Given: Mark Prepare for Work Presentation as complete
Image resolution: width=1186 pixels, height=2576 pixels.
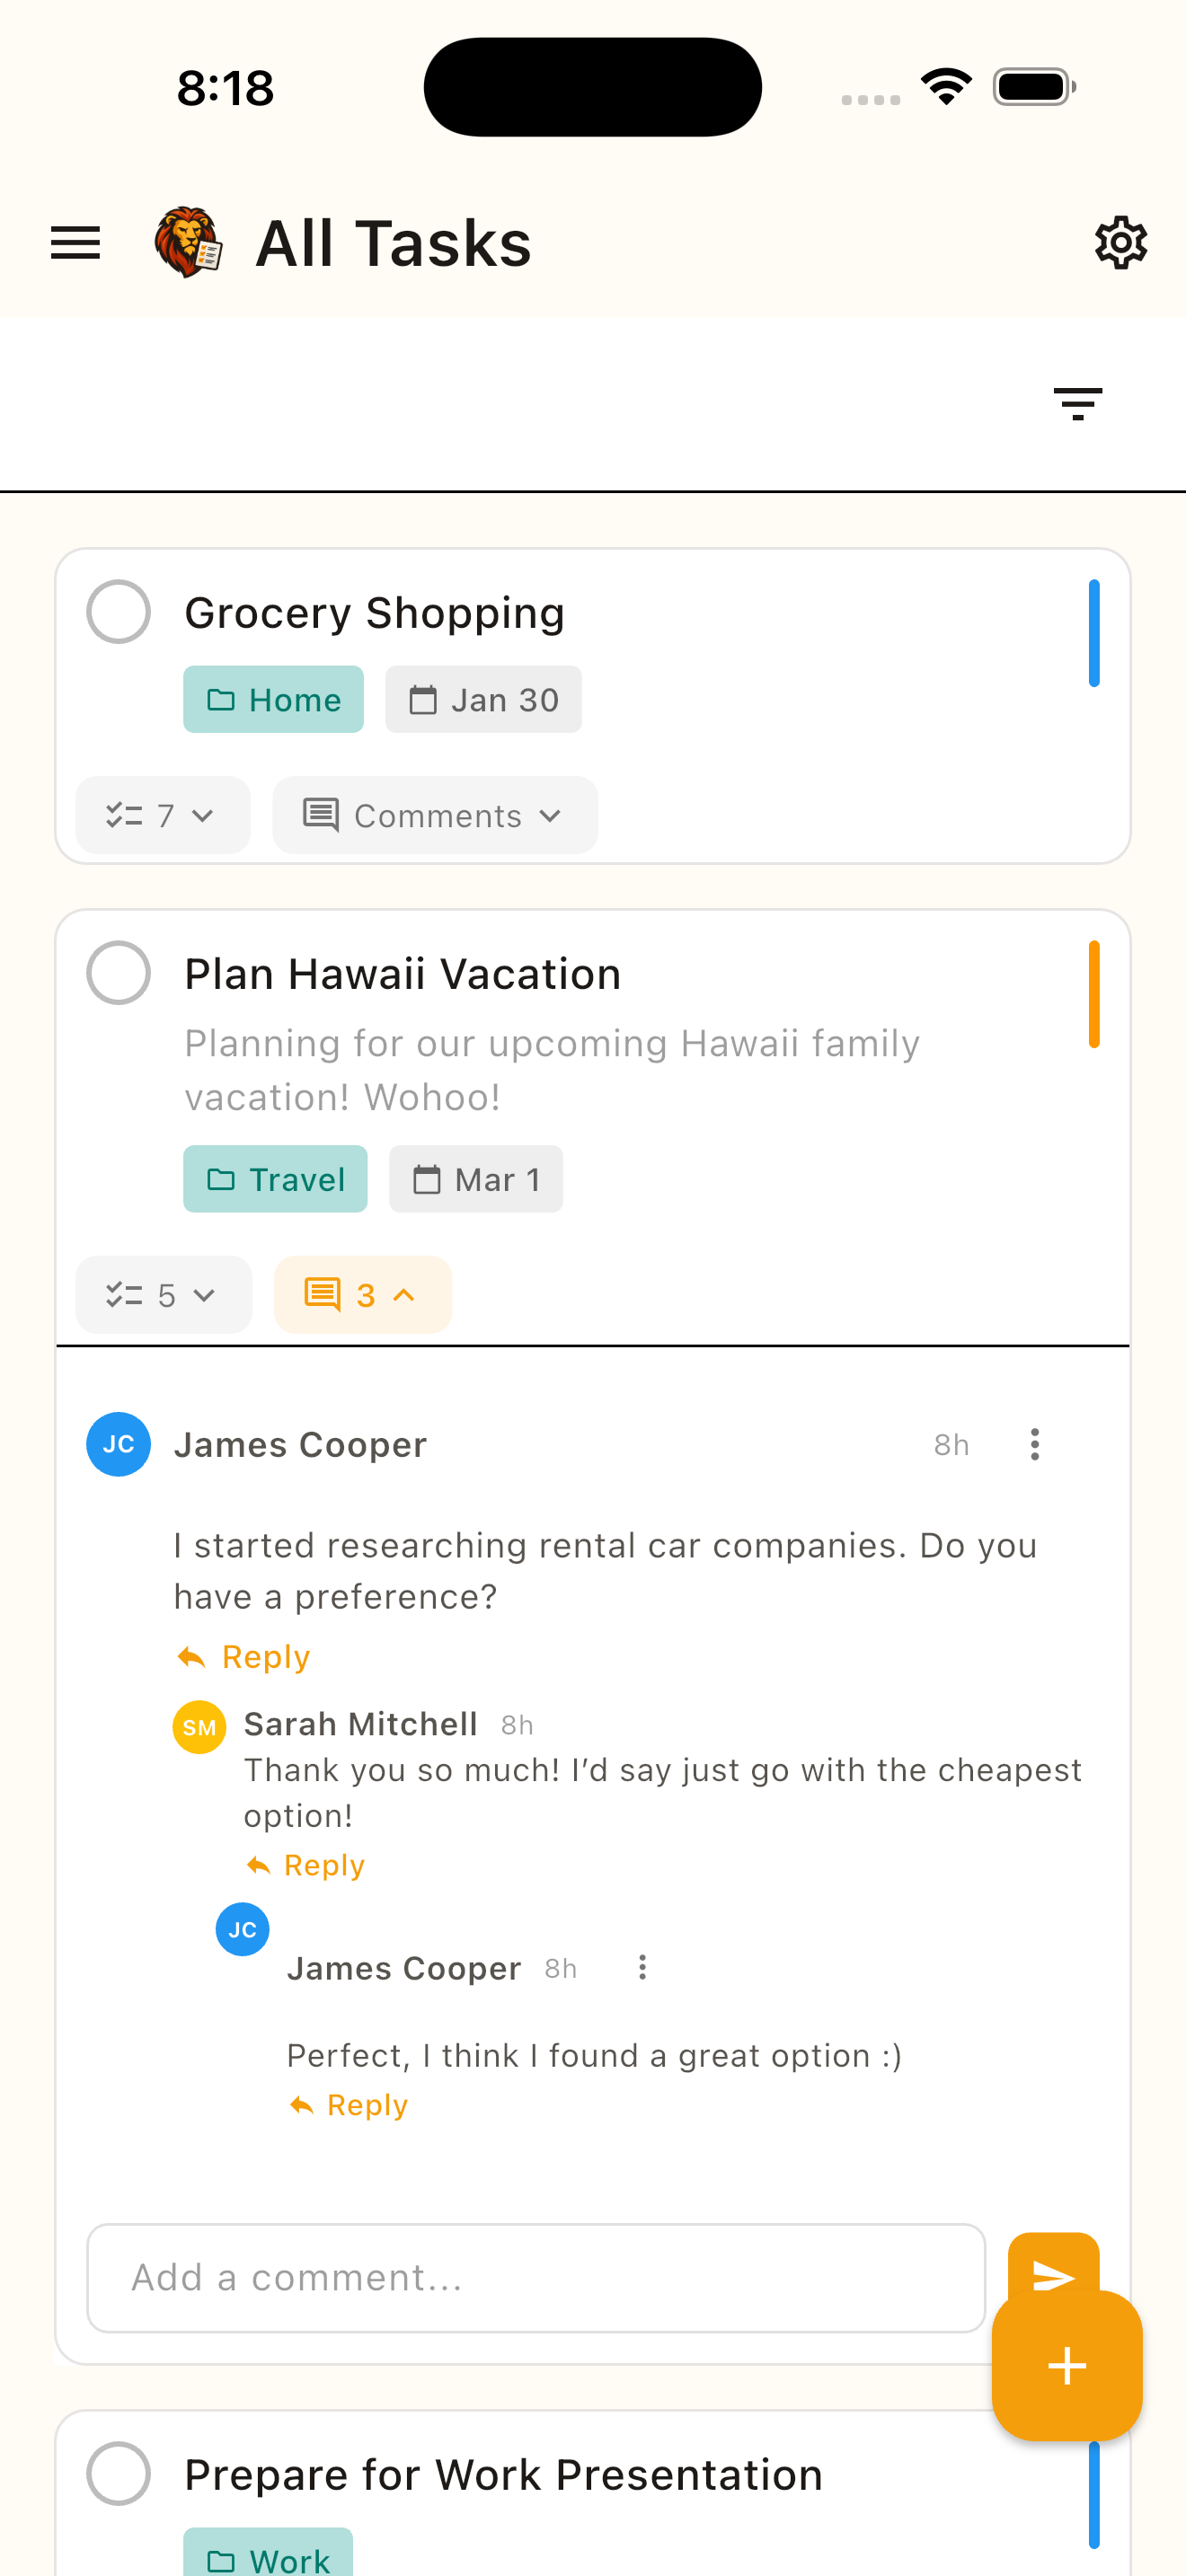Looking at the screenshot, I should [x=118, y=2472].
